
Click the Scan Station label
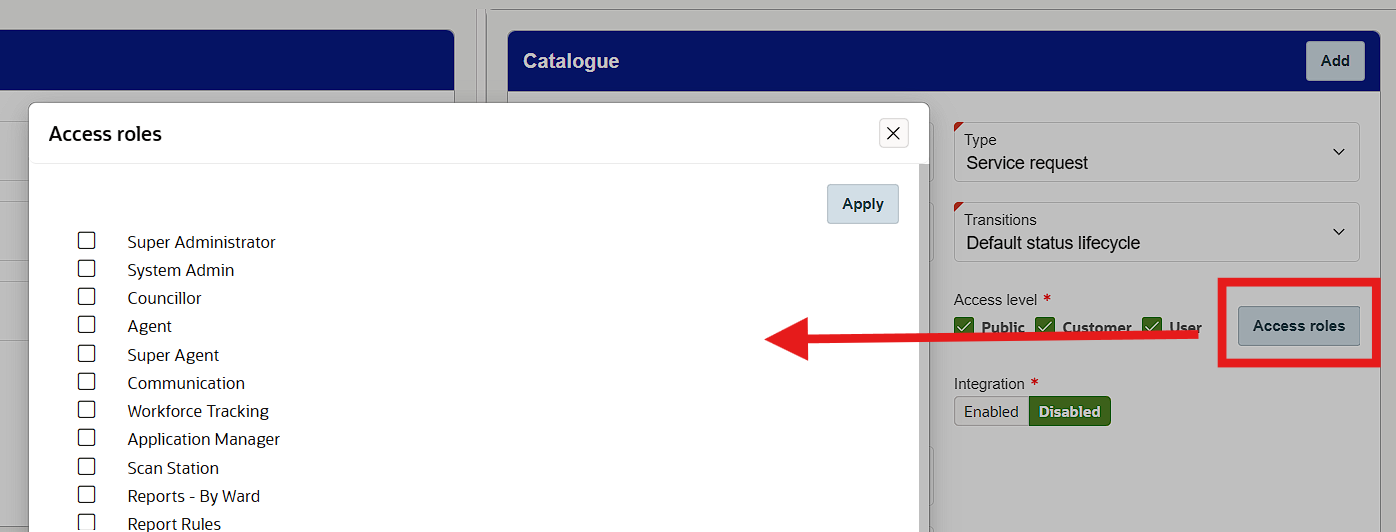[x=173, y=468]
